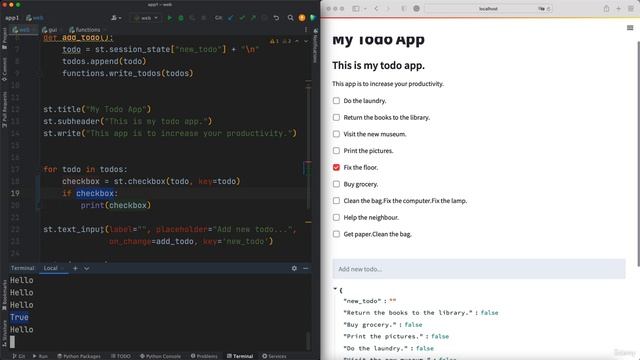
Task: Click the Safari privacy shield icon
Action: (416, 9)
